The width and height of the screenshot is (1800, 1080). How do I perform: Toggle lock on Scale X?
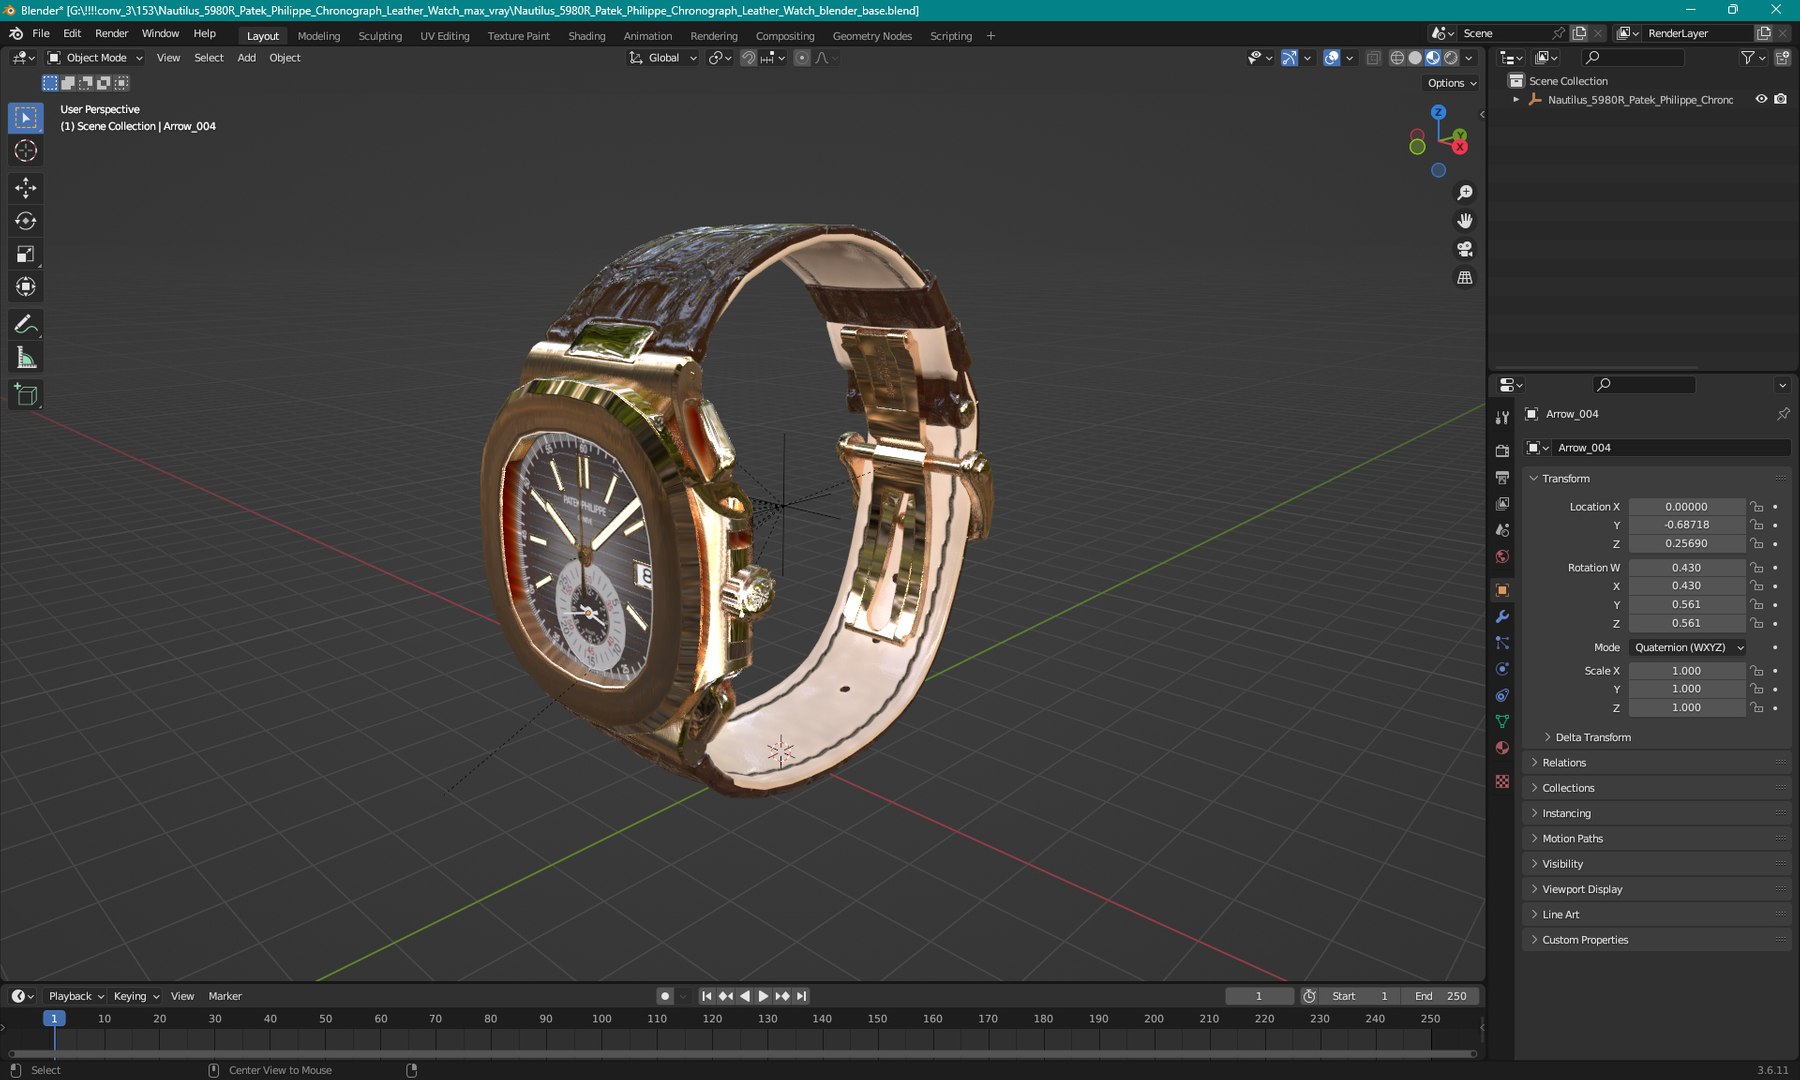pyautogui.click(x=1757, y=671)
